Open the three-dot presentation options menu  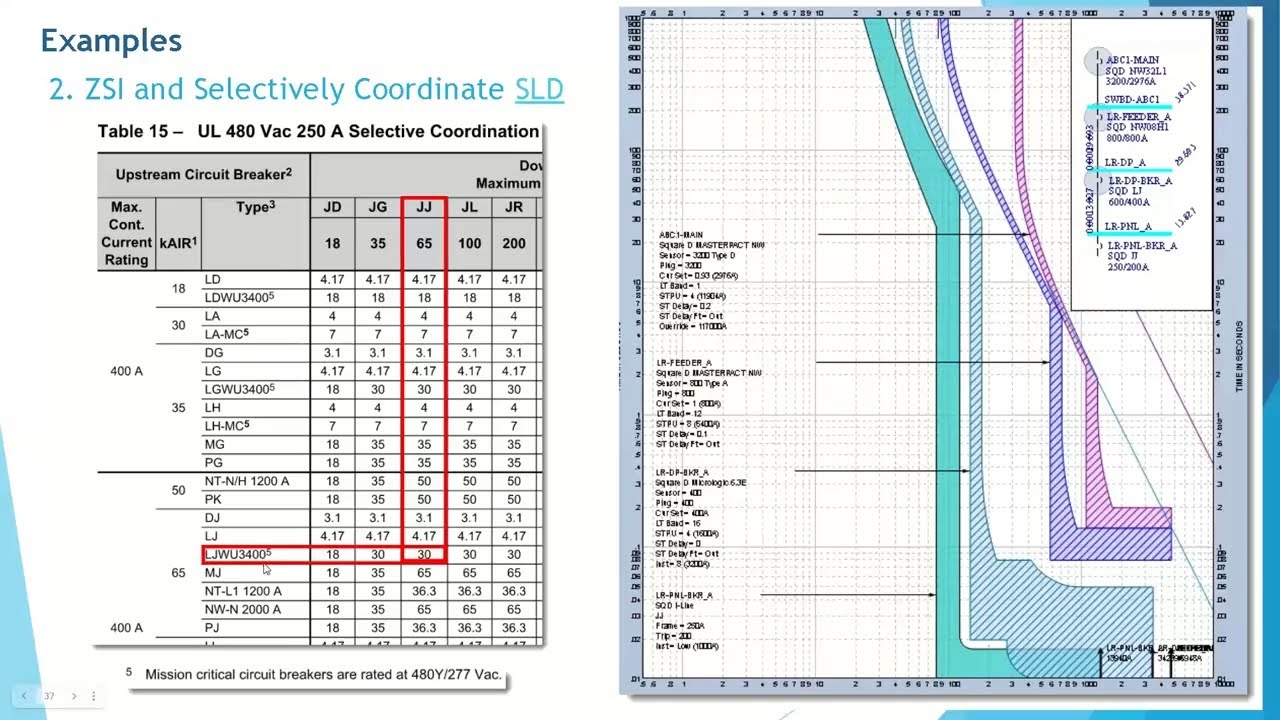coord(93,696)
